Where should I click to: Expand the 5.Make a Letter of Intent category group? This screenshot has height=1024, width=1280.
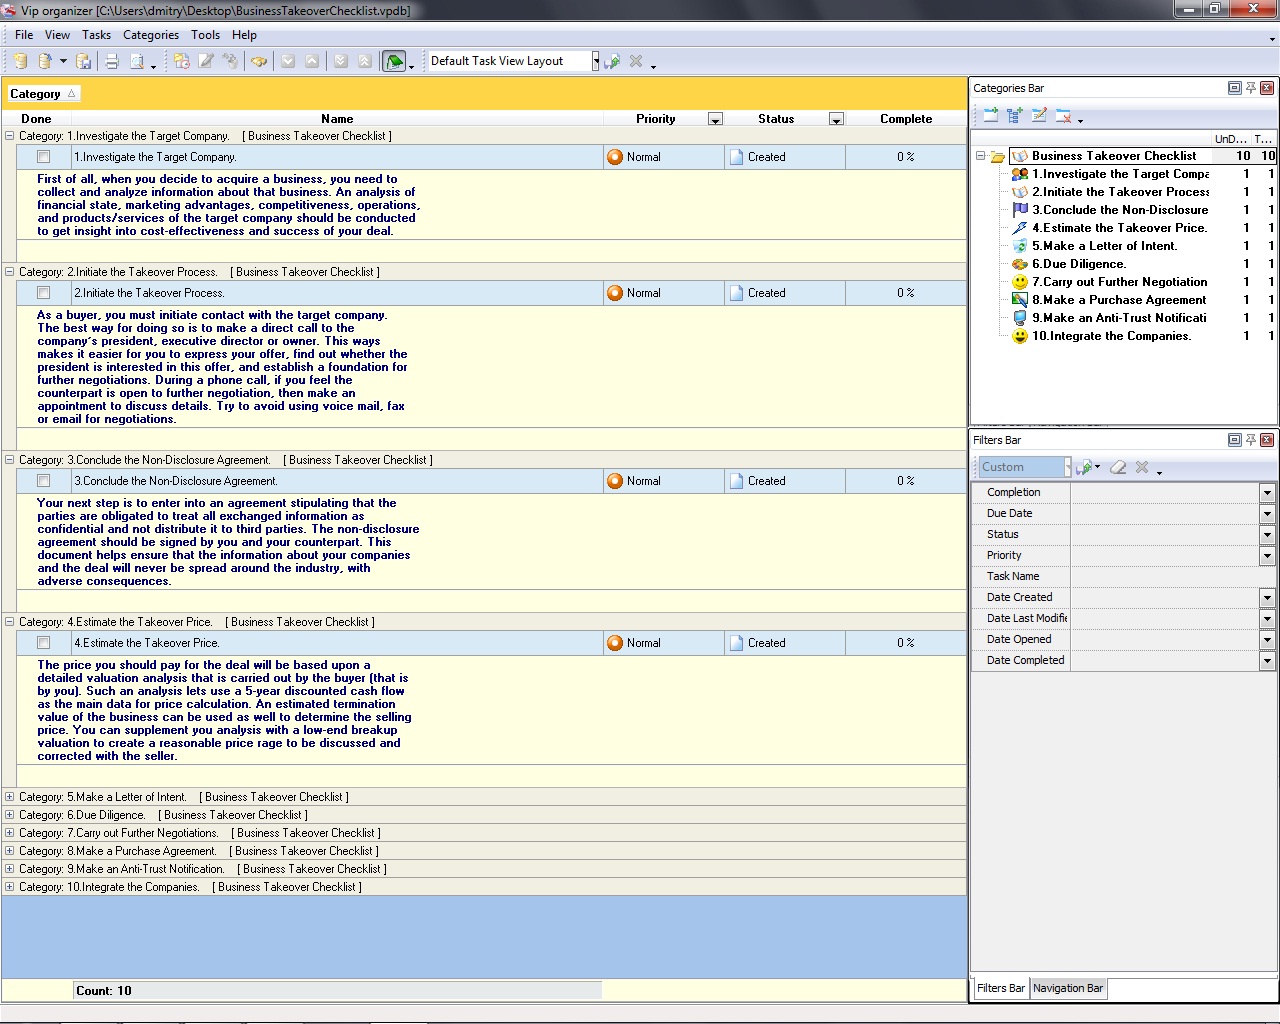click(x=10, y=797)
